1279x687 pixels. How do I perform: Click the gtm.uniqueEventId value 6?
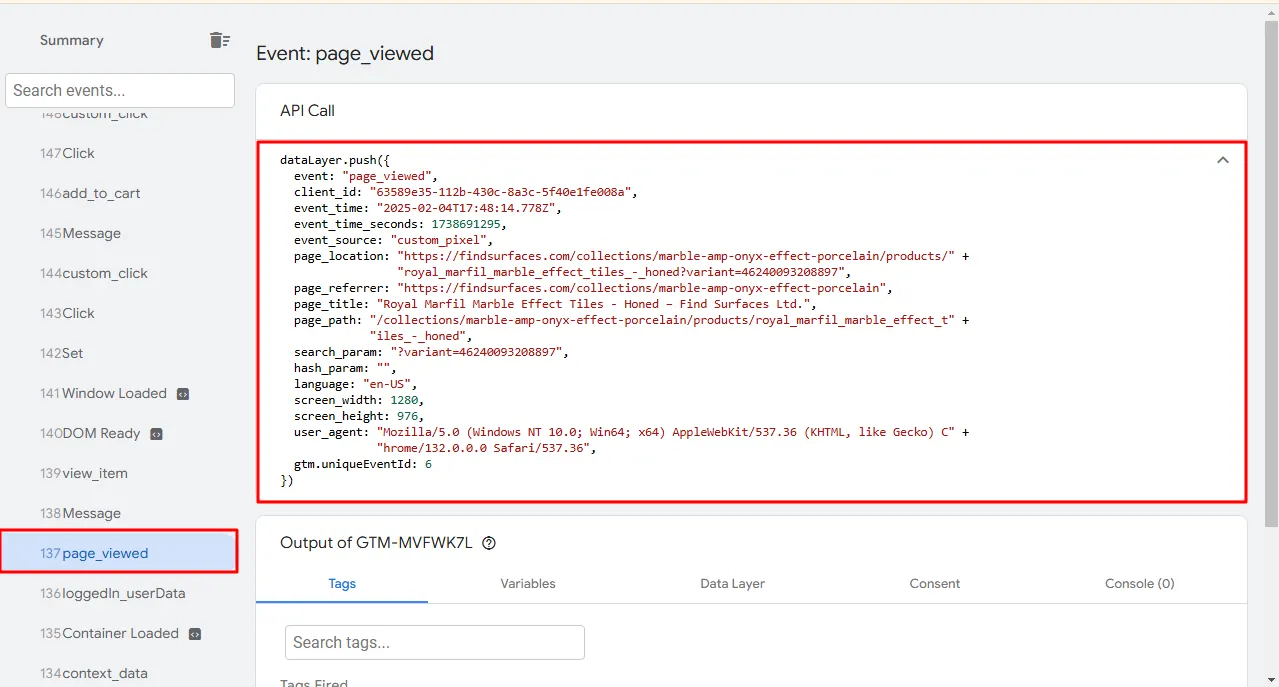[428, 464]
